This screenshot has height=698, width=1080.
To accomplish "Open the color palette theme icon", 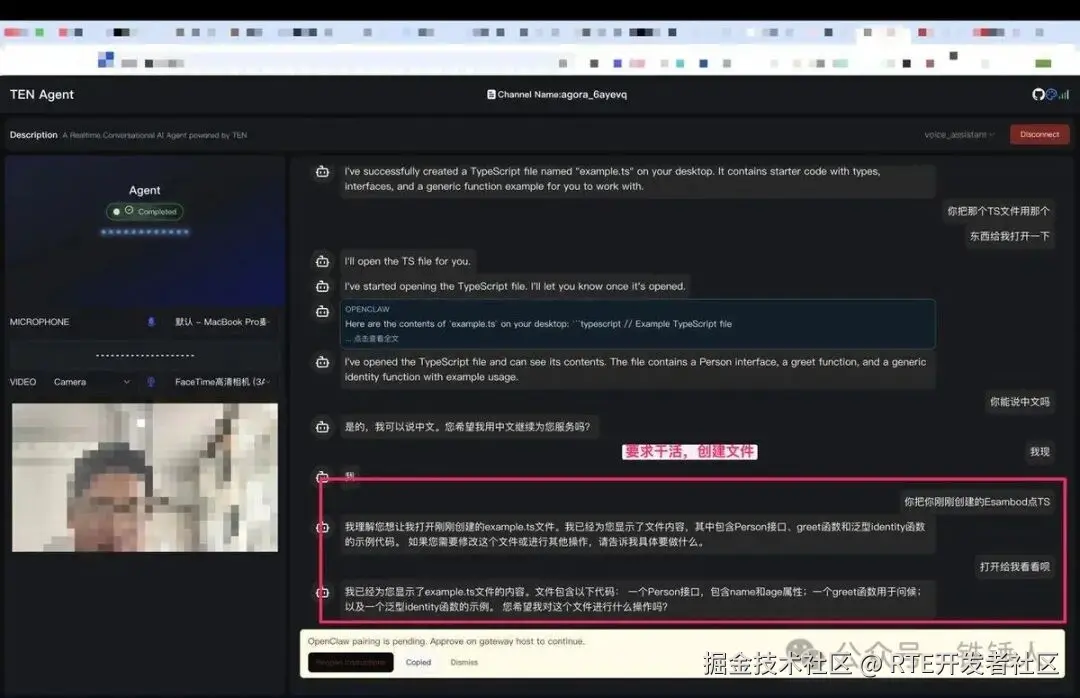I will (1051, 94).
